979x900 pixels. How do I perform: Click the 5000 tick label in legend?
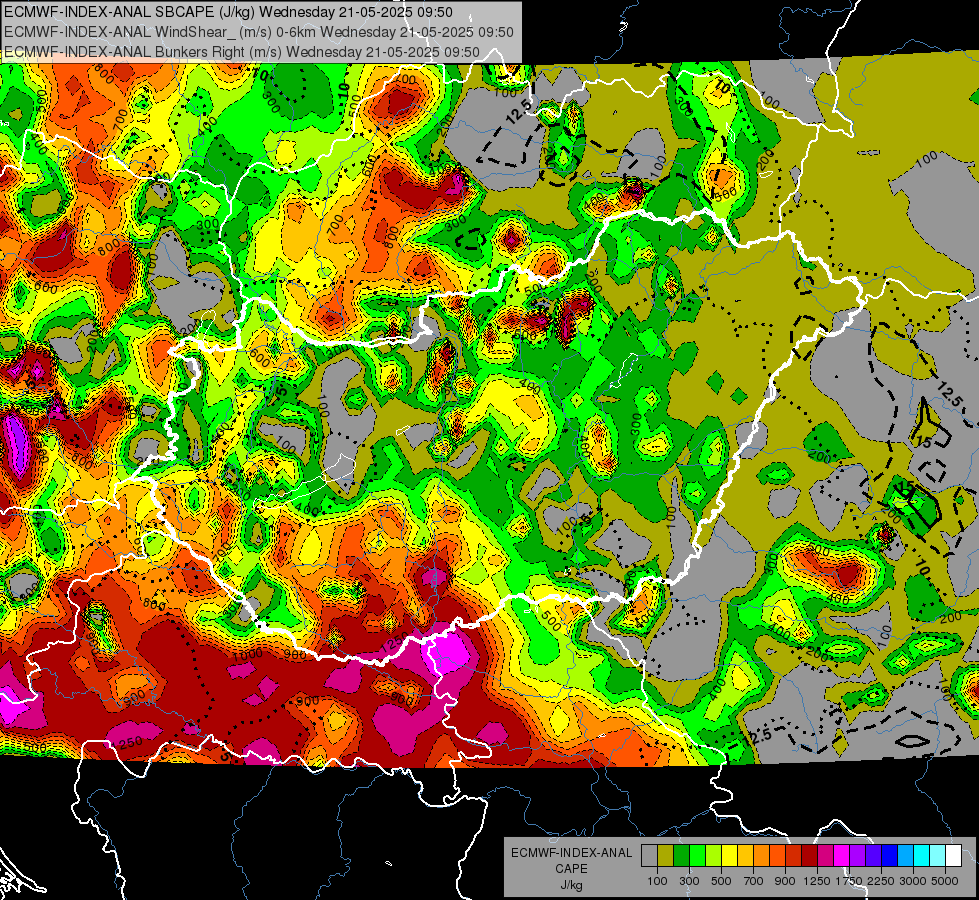[945, 881]
